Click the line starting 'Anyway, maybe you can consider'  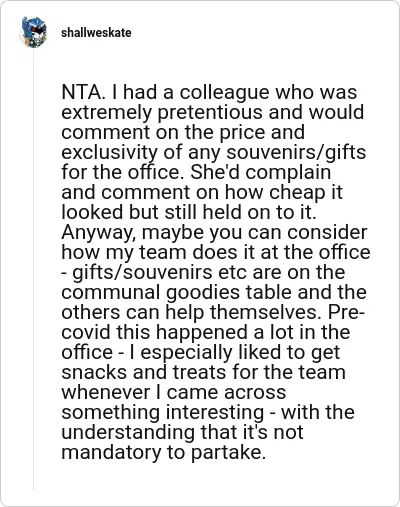point(214,232)
